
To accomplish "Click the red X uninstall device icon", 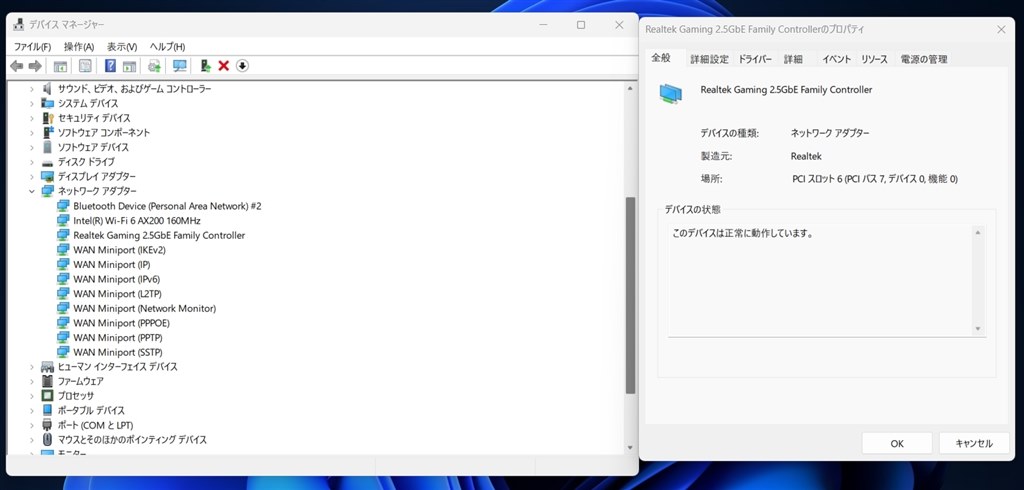I will coord(224,66).
